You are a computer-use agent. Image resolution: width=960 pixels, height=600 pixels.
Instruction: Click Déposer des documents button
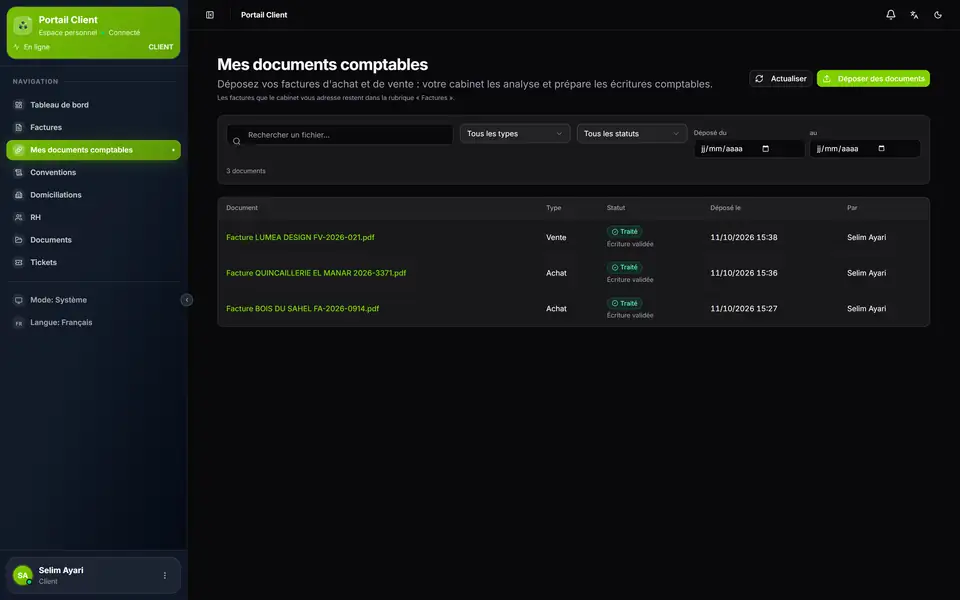[x=873, y=78]
